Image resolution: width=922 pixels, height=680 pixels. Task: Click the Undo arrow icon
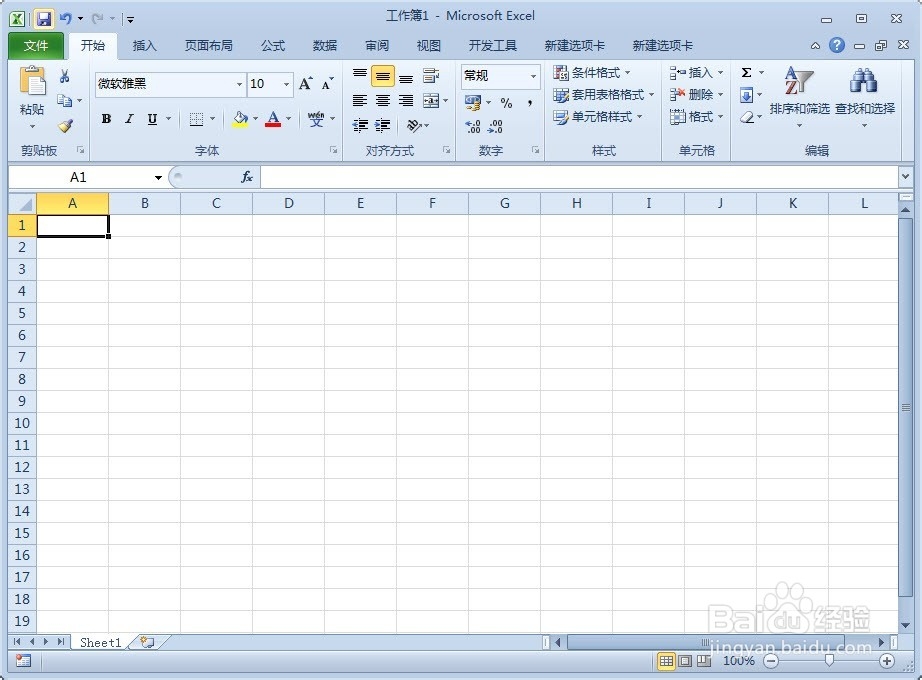click(x=66, y=19)
